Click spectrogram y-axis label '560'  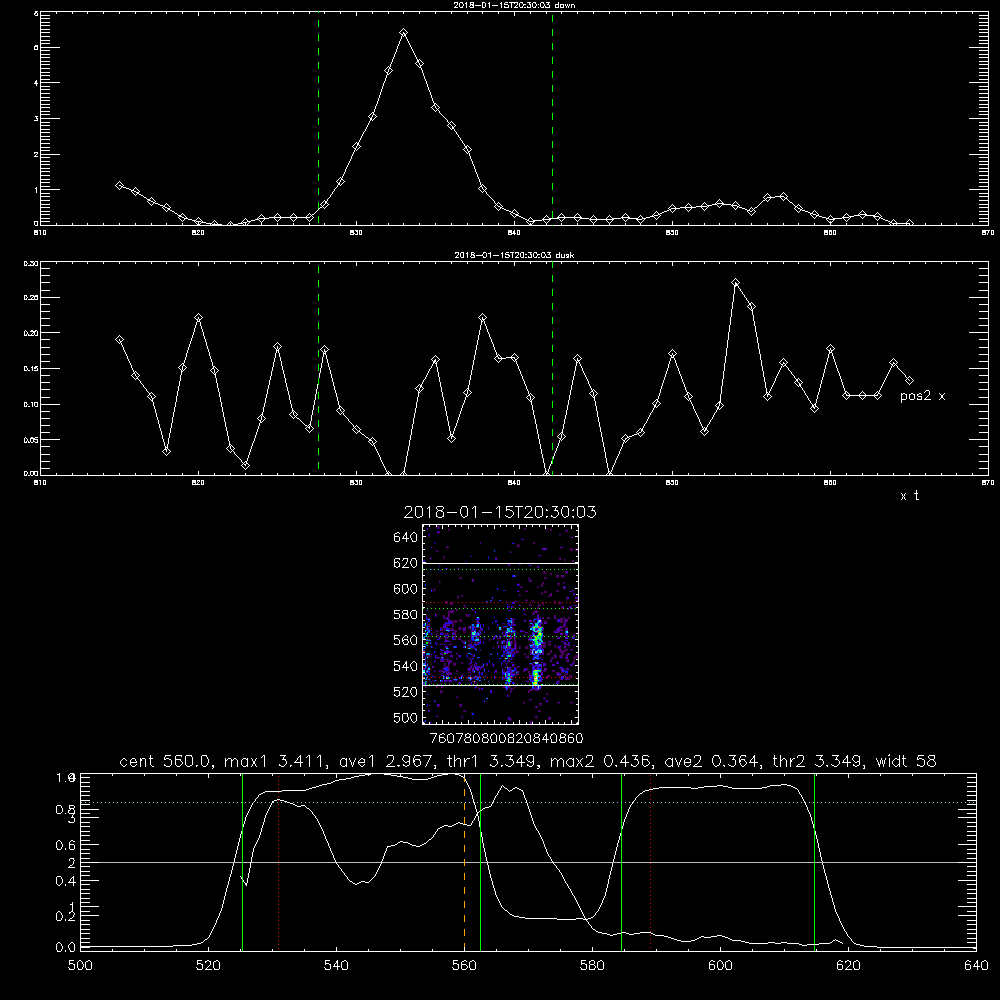(x=405, y=640)
